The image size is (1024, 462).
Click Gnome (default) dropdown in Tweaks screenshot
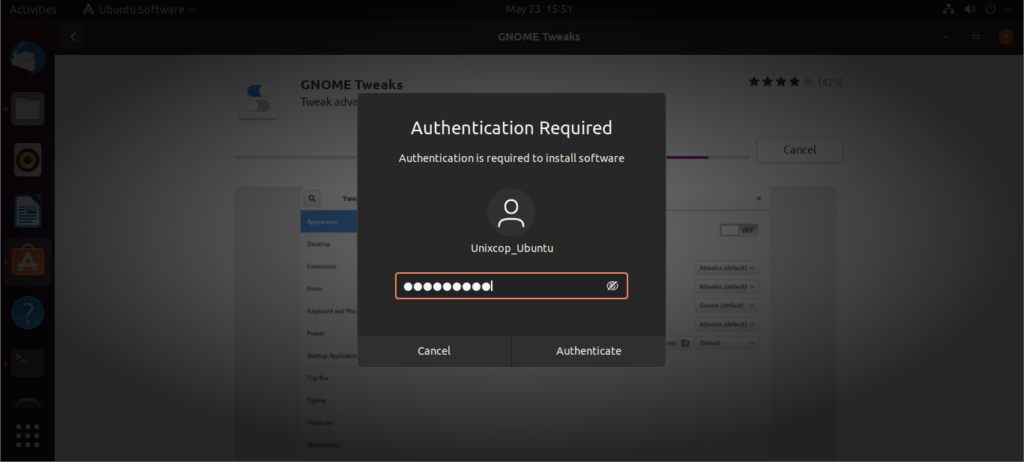coord(727,305)
